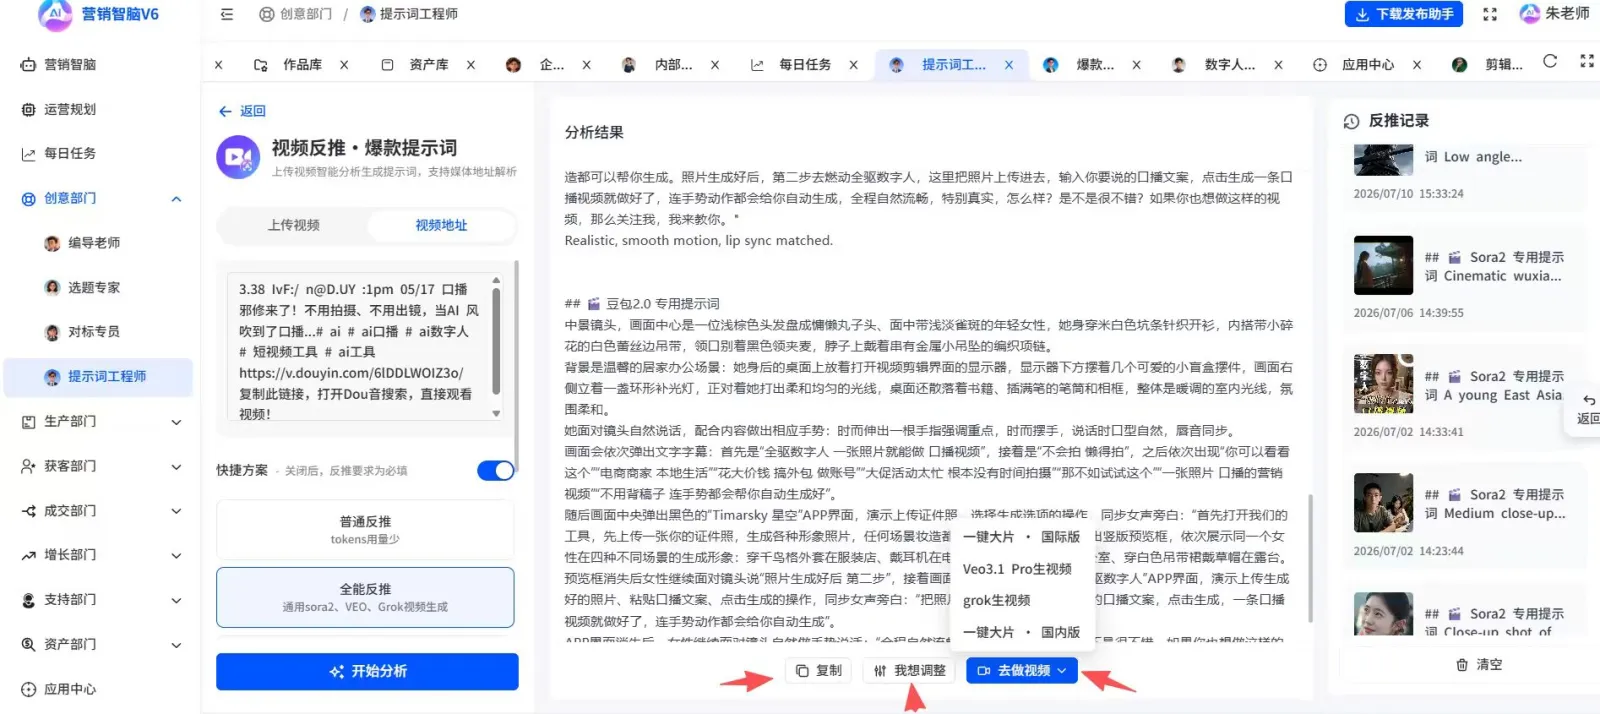Select 提示词工程师 in the sidebar
Image resolution: width=1600 pixels, height=714 pixels.
[x=98, y=377]
